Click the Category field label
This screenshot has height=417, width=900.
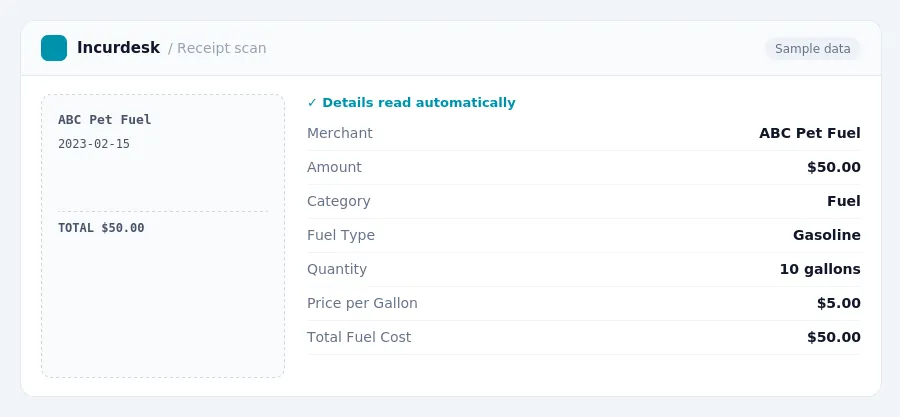[x=339, y=201]
